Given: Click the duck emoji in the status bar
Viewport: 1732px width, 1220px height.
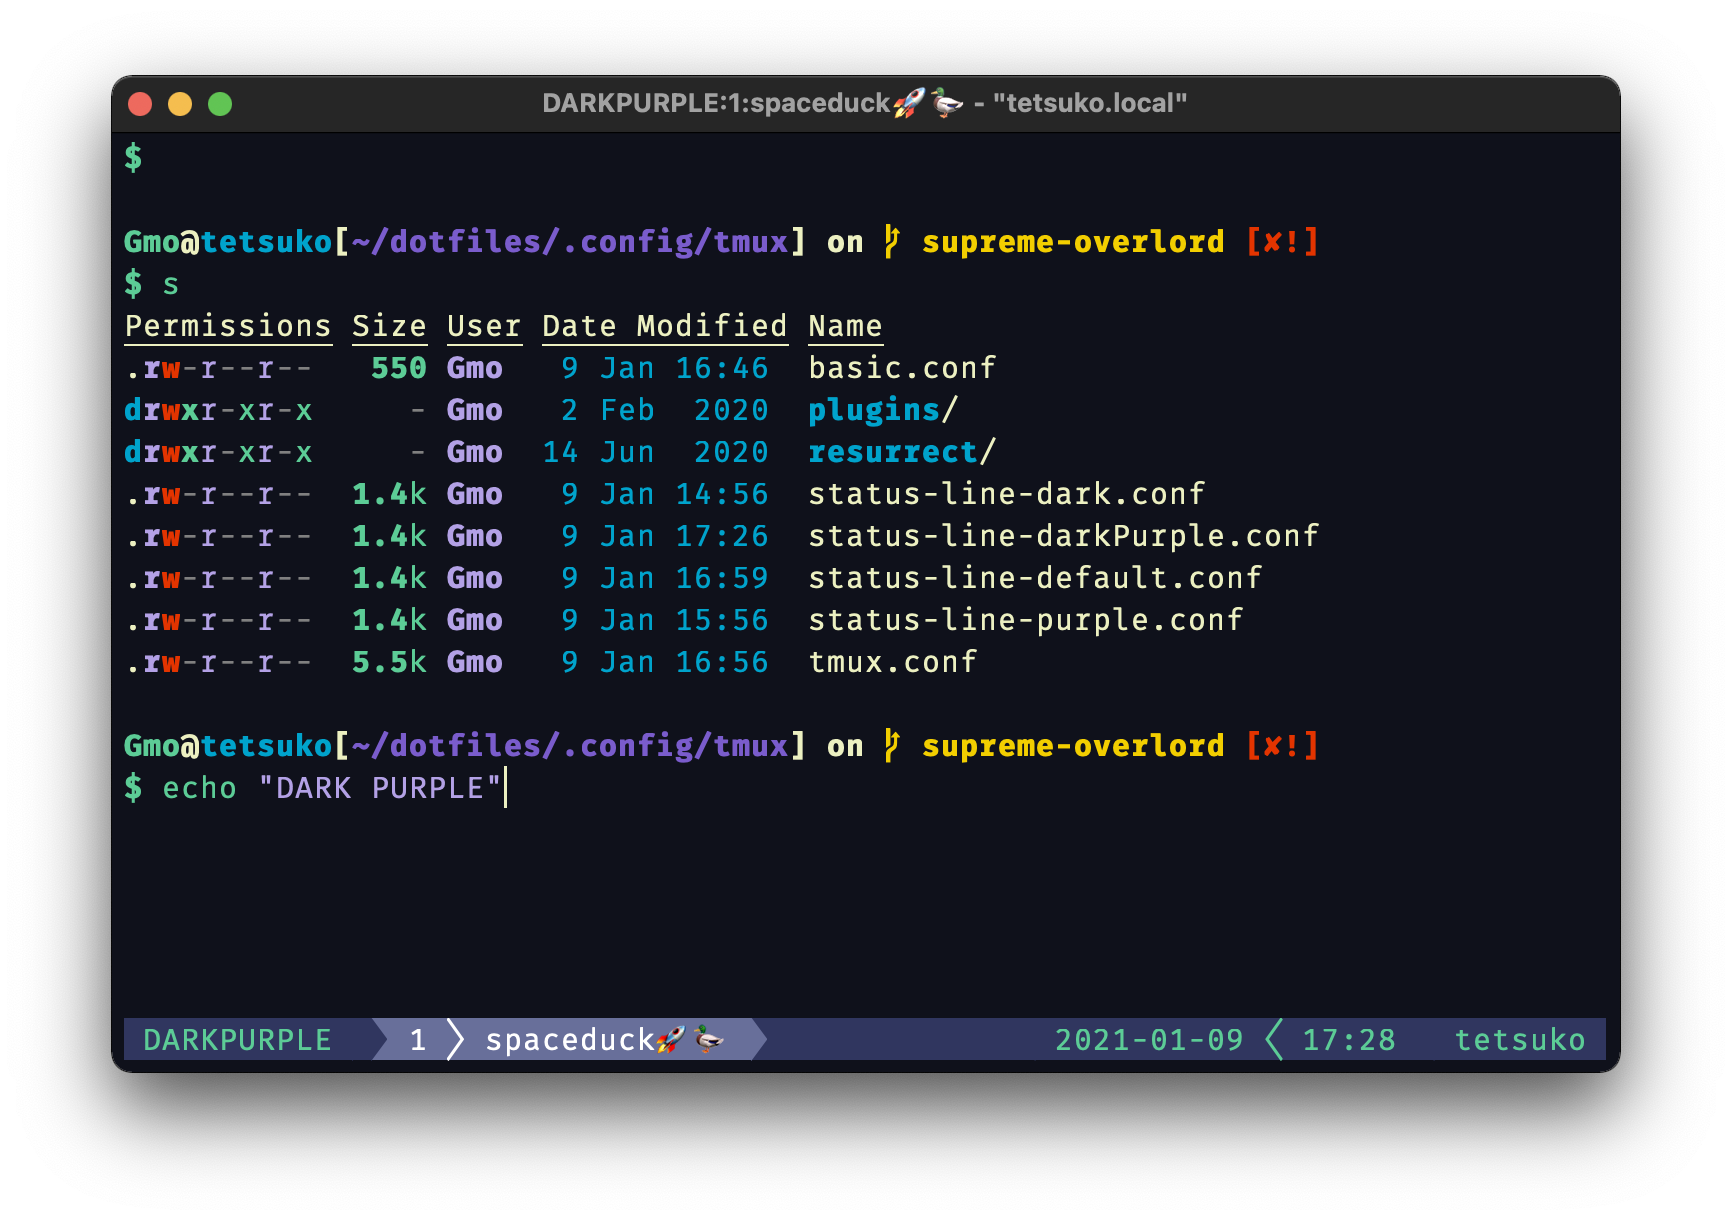Looking at the screenshot, I should coord(708,1040).
